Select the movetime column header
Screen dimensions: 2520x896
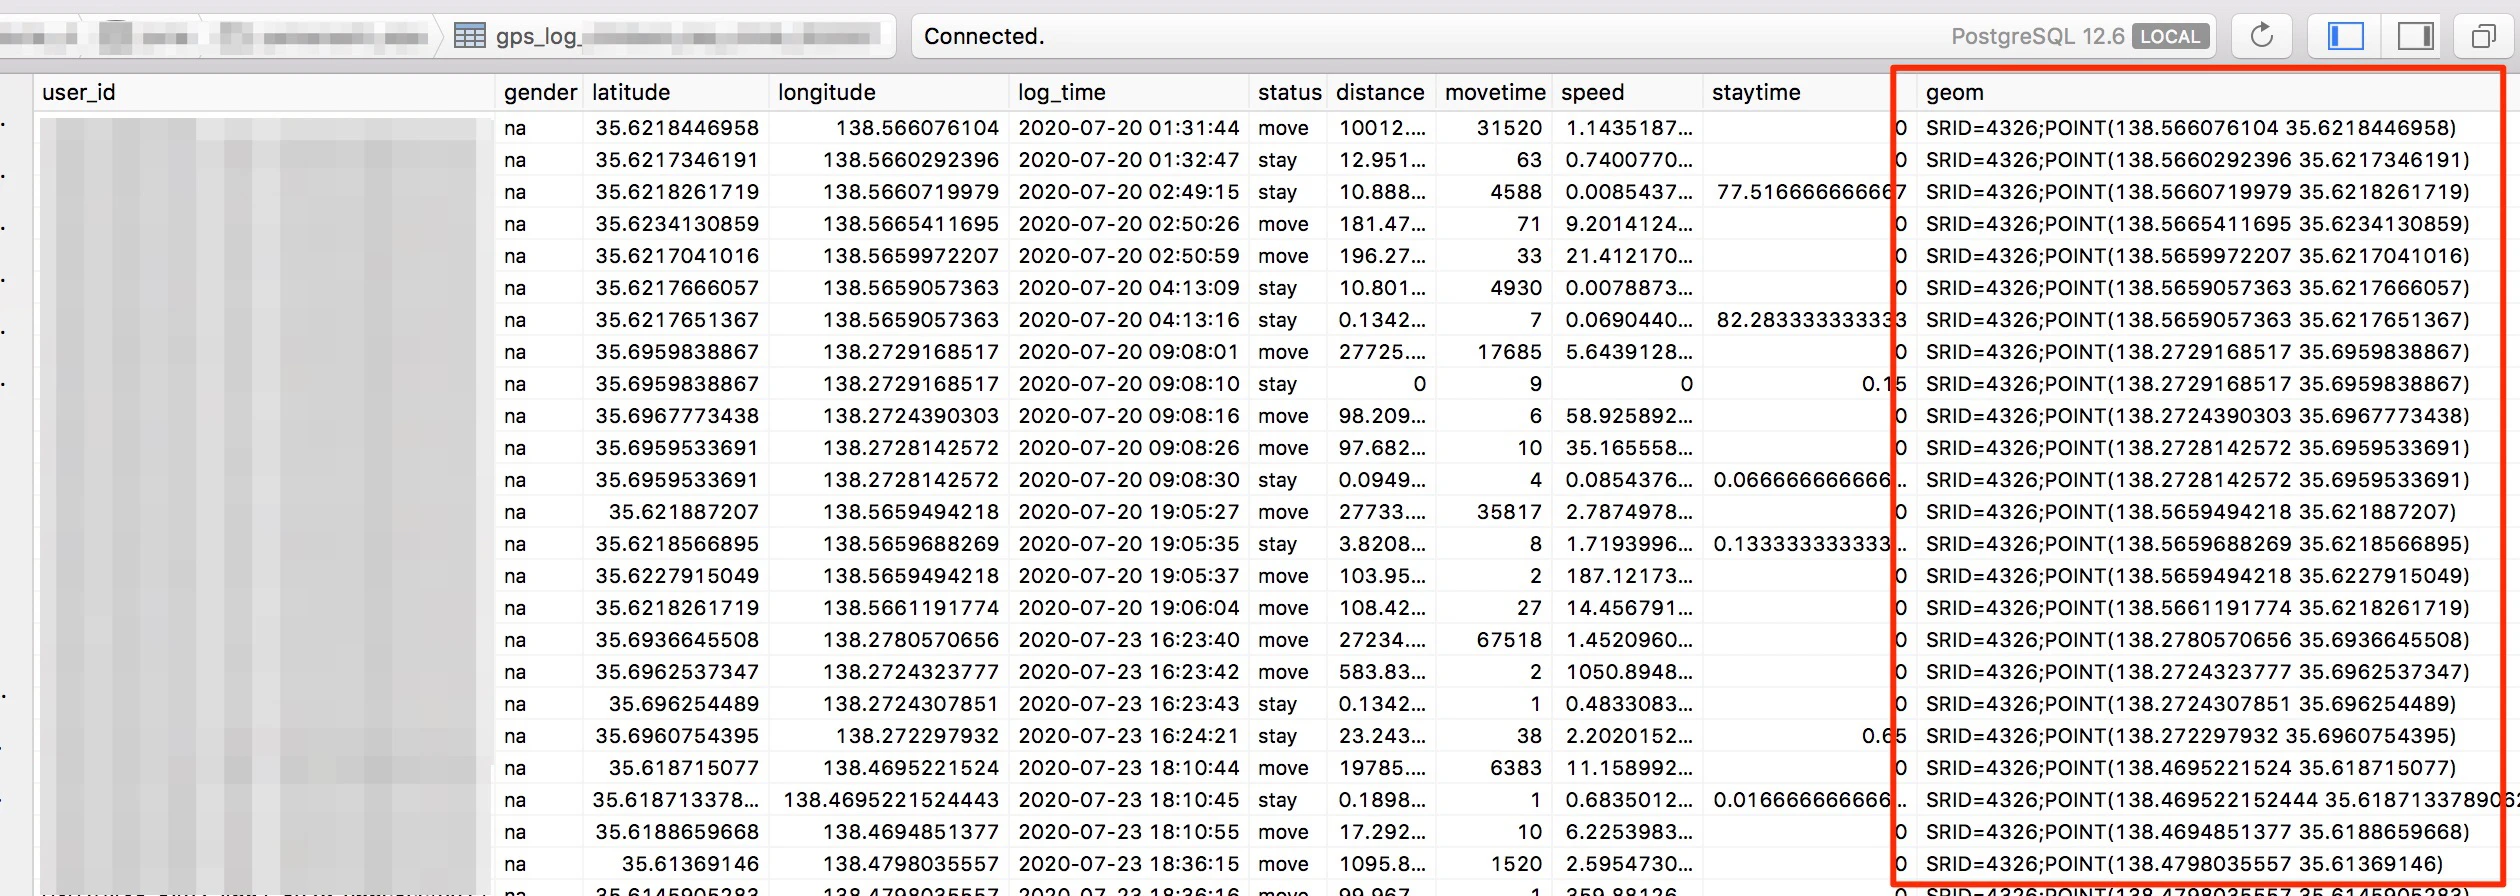coord(1495,92)
